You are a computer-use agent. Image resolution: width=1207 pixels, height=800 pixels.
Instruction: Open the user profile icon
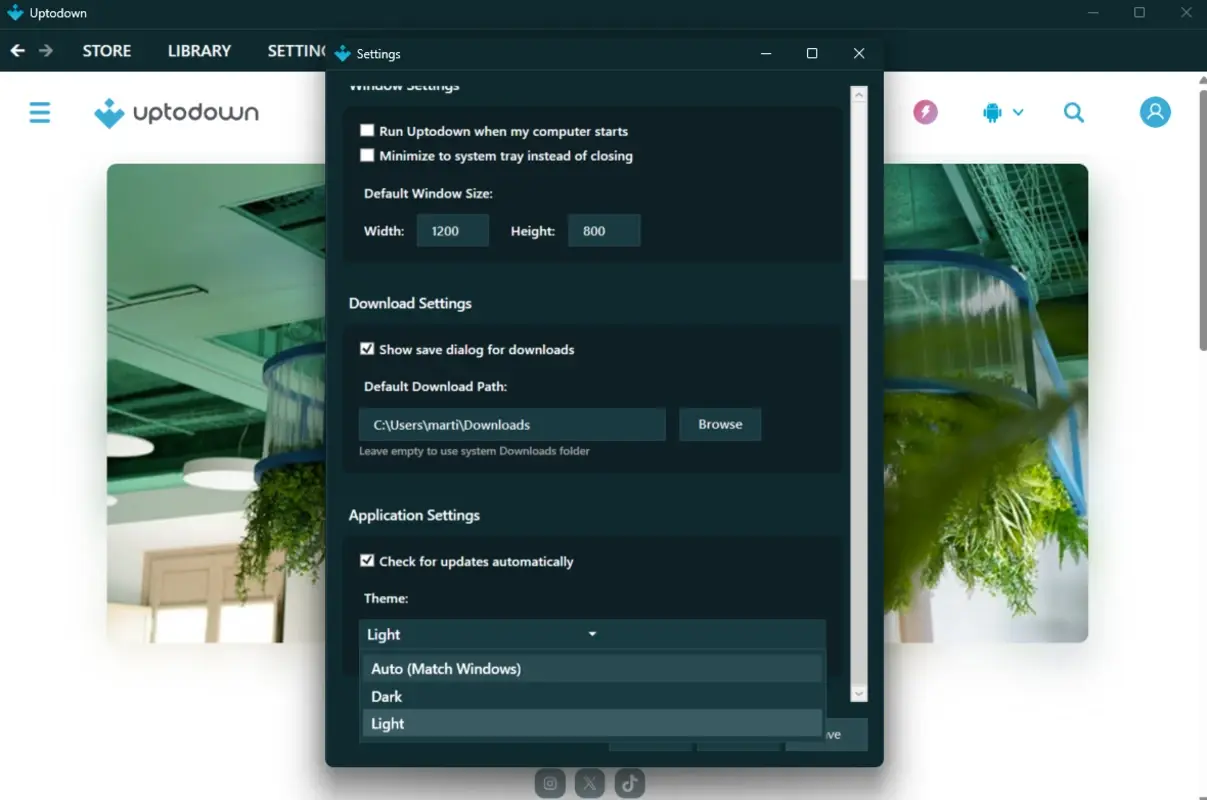[x=1155, y=112]
